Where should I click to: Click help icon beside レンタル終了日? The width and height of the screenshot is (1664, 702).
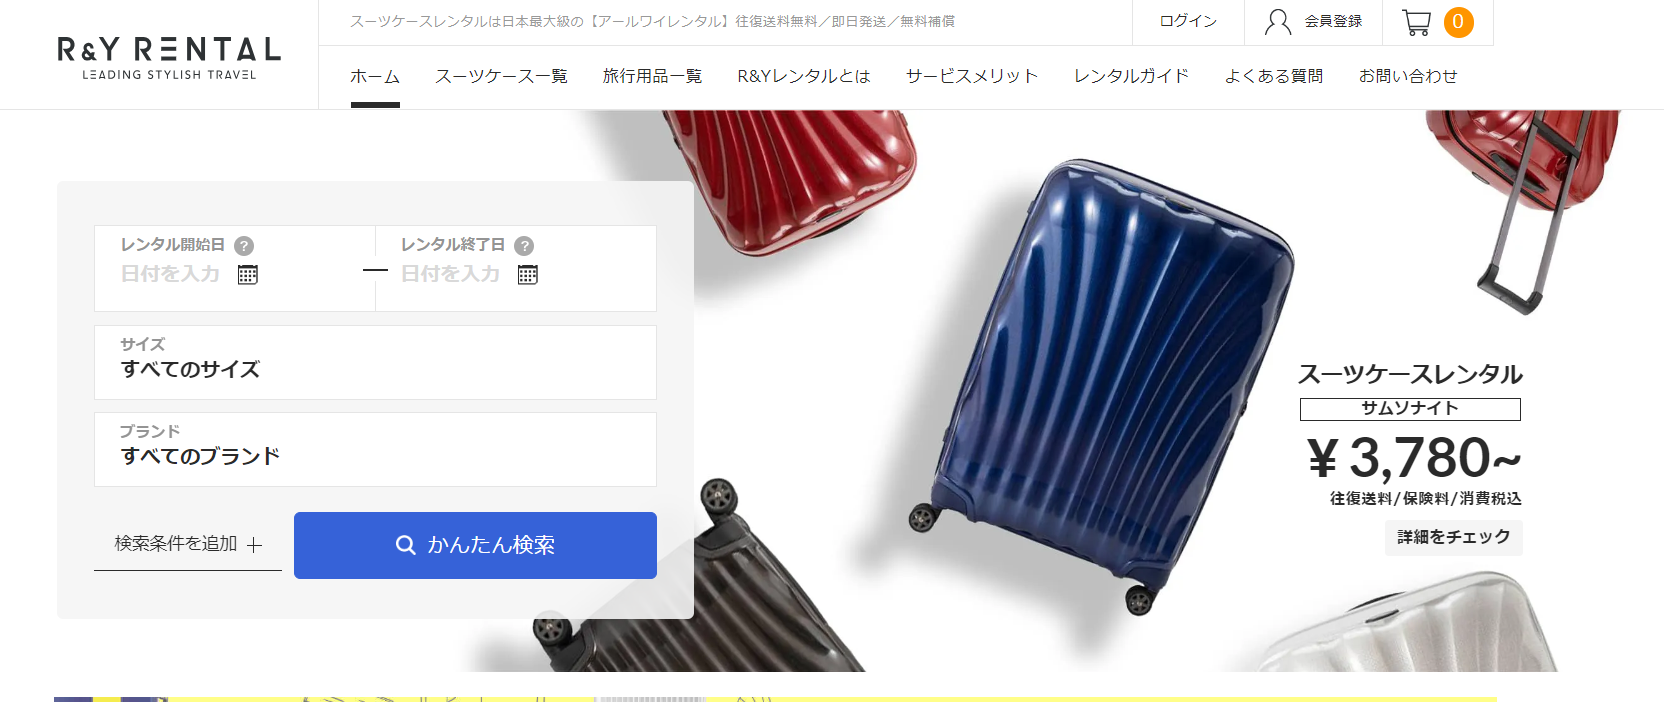pos(524,245)
